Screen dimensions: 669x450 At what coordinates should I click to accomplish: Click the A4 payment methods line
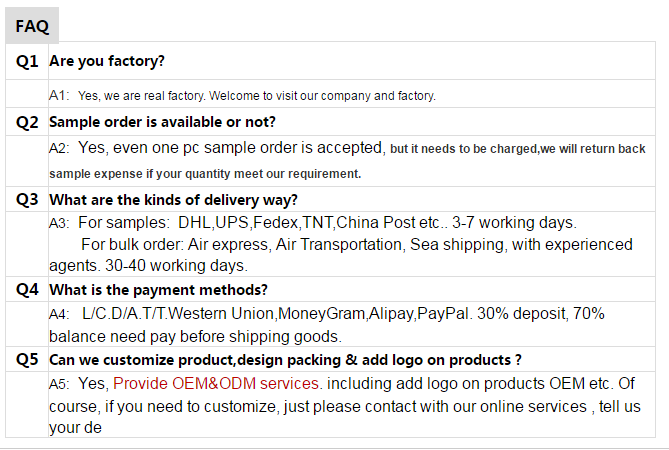327,314
